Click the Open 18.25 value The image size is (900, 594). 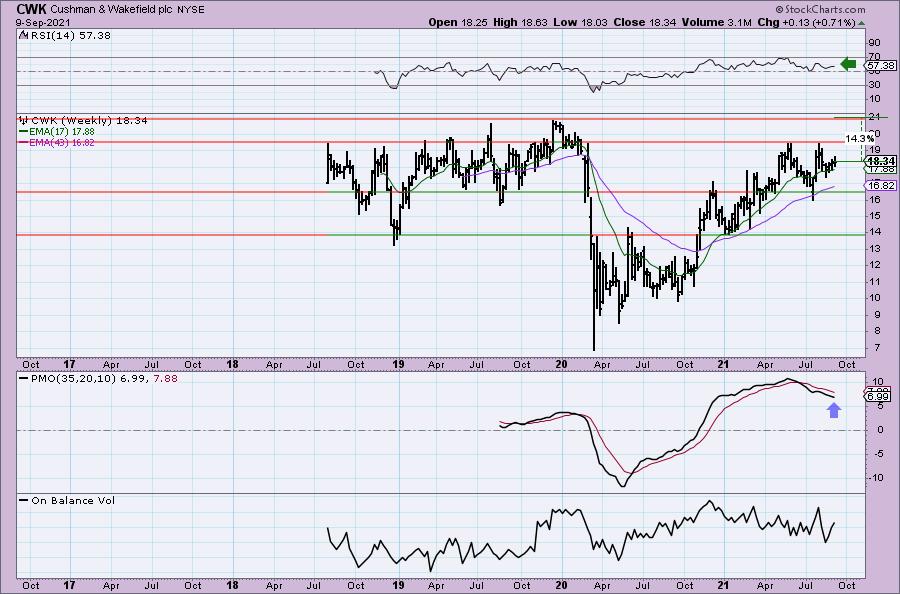(458, 23)
